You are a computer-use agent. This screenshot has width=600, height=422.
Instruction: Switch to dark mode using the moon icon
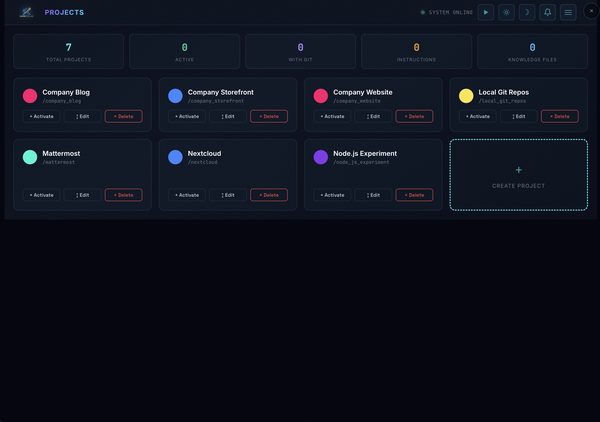527,12
